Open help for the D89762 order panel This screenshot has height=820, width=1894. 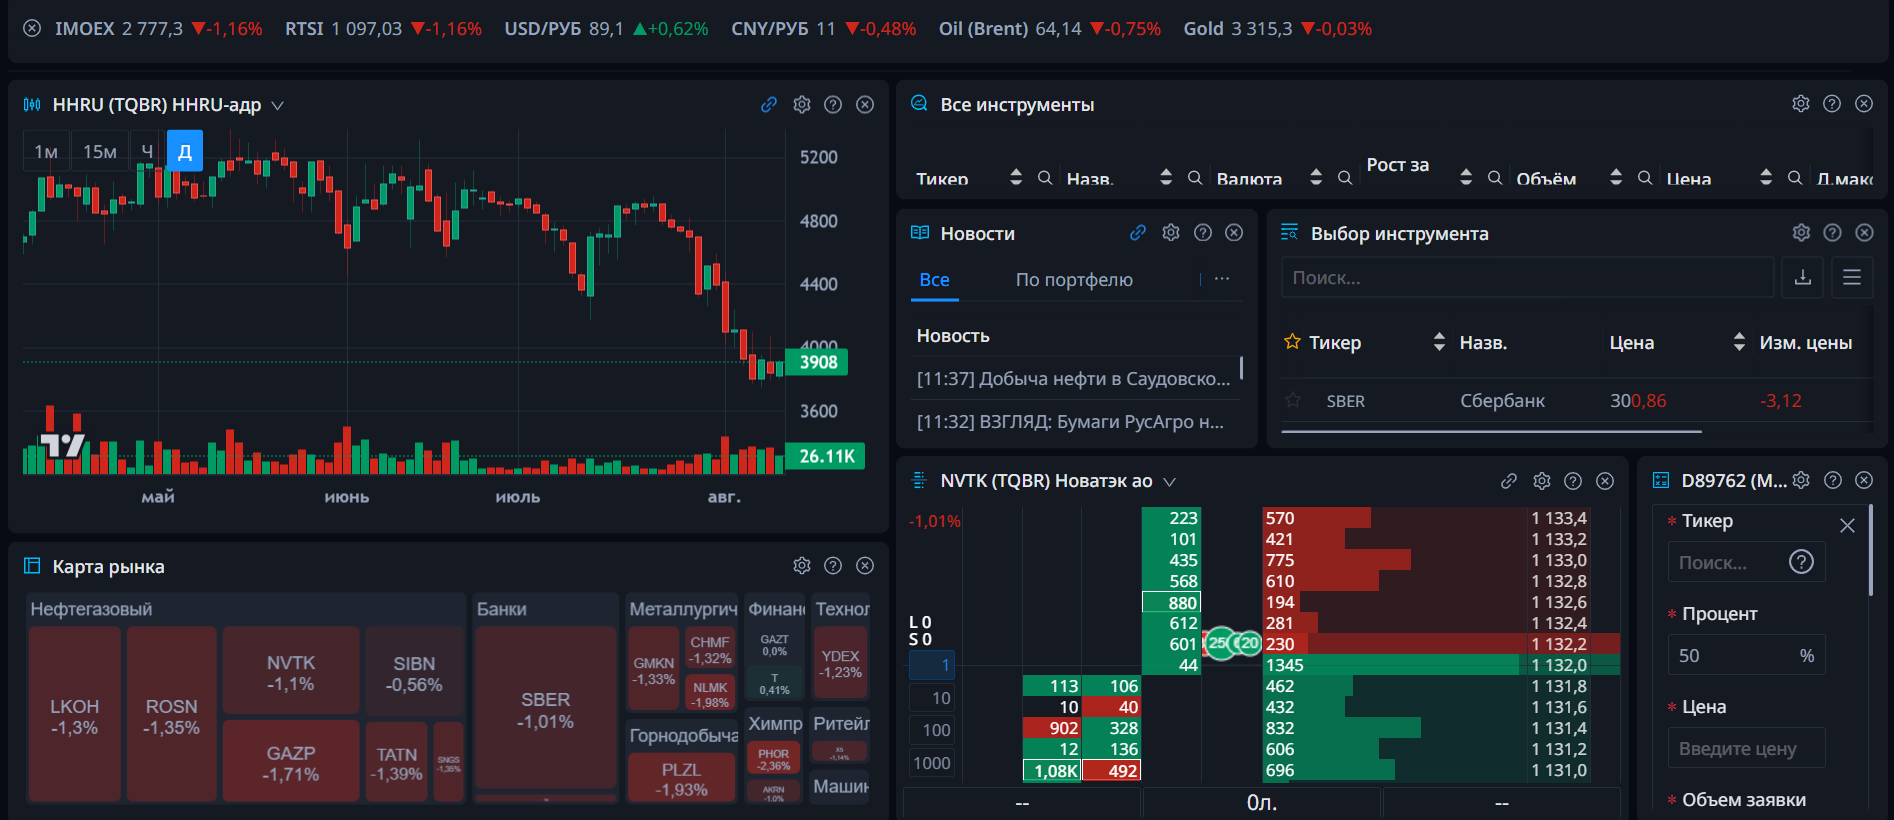1833,480
